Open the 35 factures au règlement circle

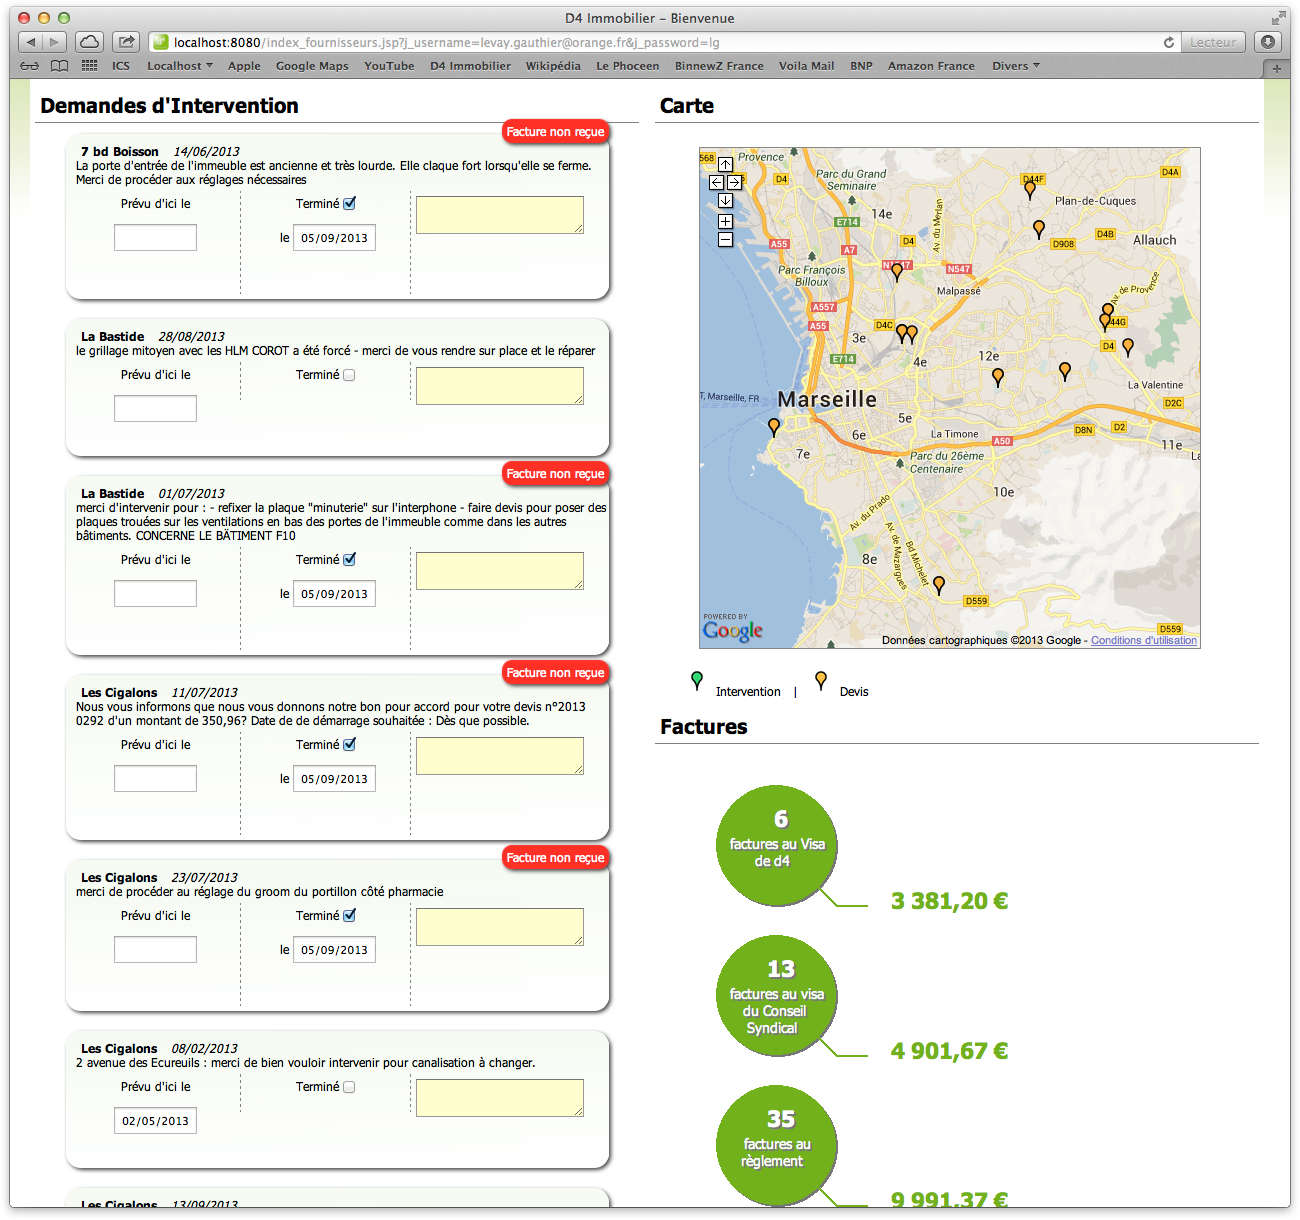point(776,1145)
